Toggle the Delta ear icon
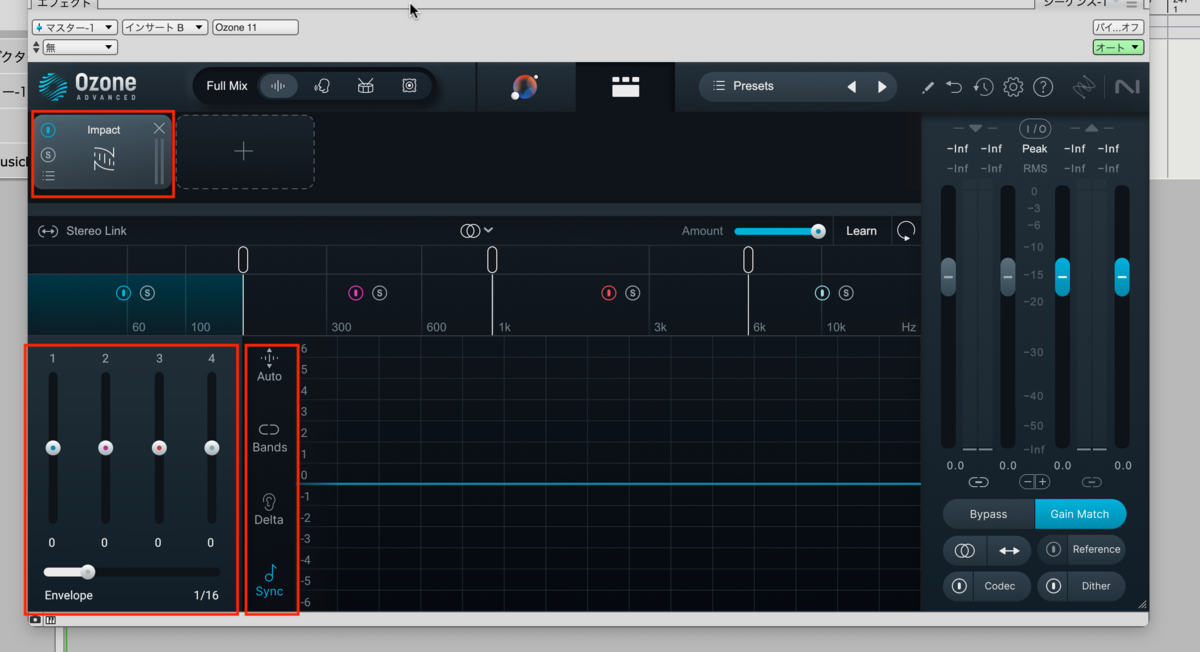The height and width of the screenshot is (652, 1200). point(269,509)
